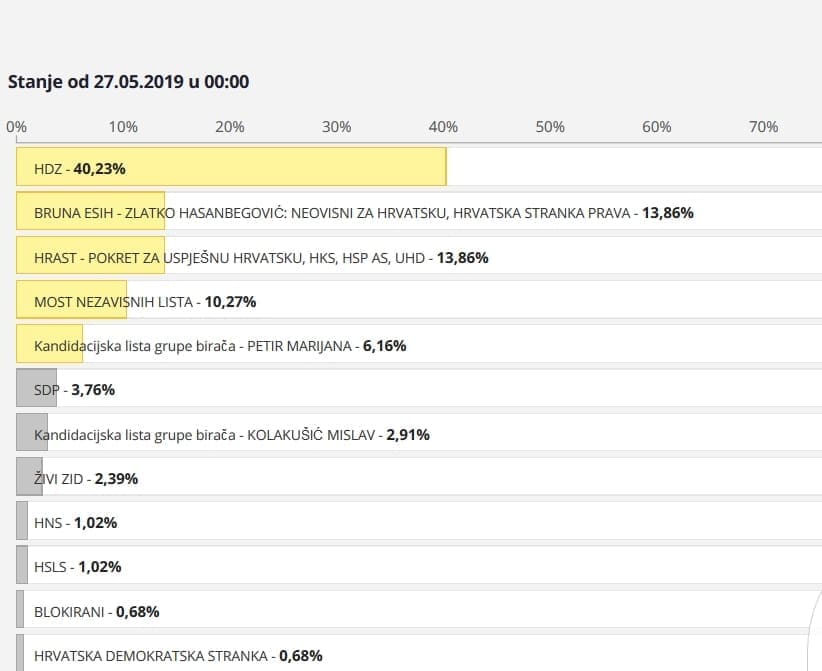Viewport: 822px width, 671px height.
Task: Click the Kolakušić Mislav candidate list bar
Action: tap(32, 434)
